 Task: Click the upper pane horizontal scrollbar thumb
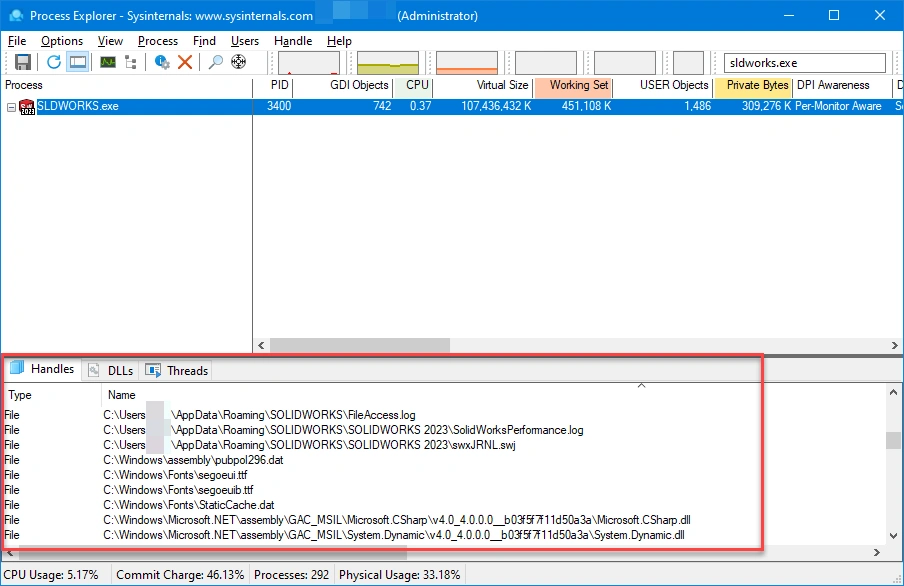pyautogui.click(x=360, y=345)
